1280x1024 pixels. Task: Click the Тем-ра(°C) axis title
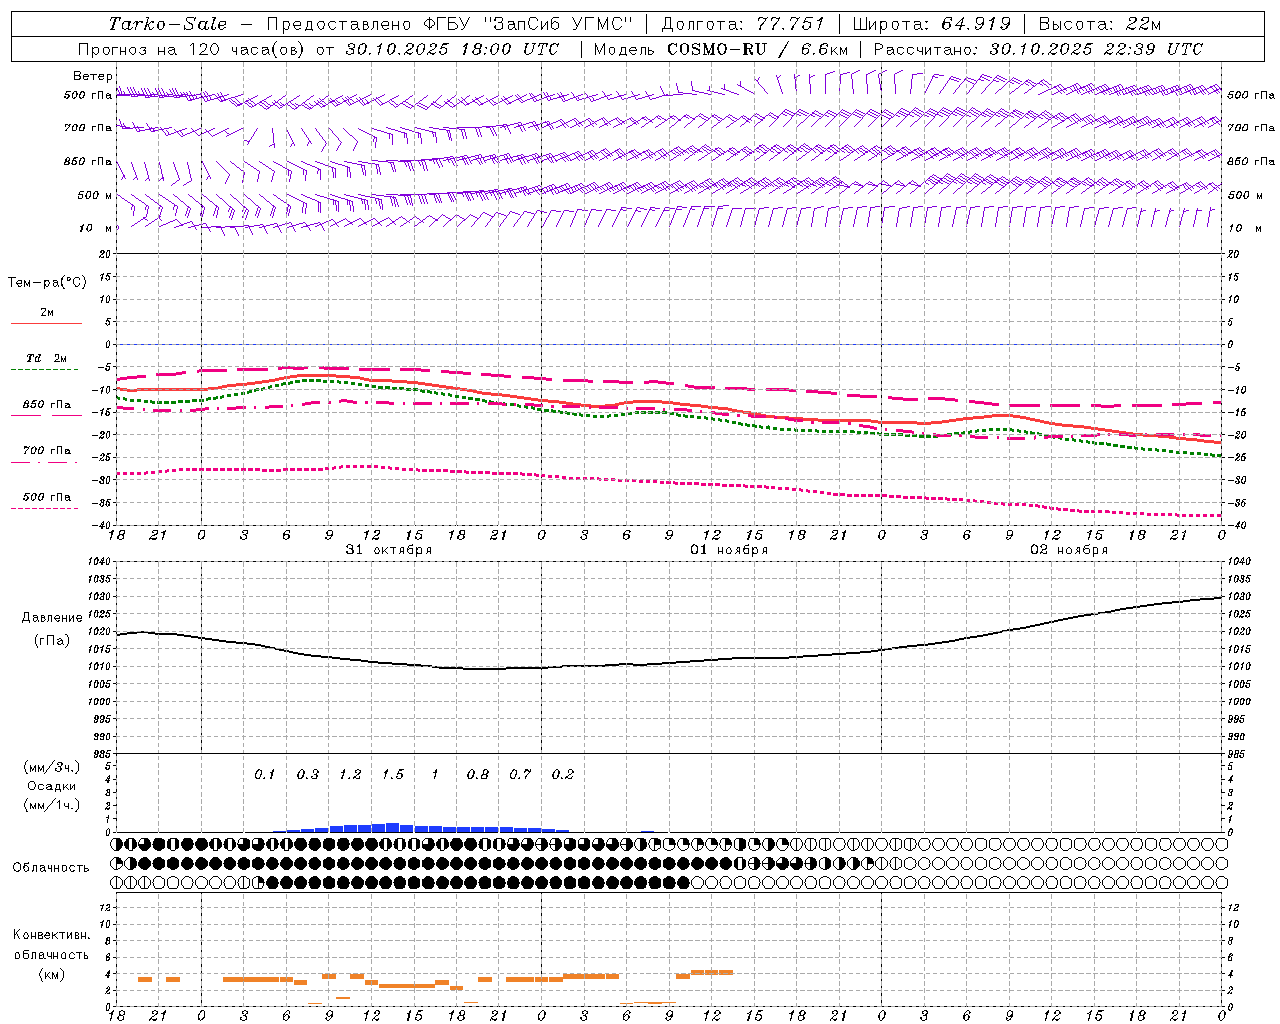(47, 283)
